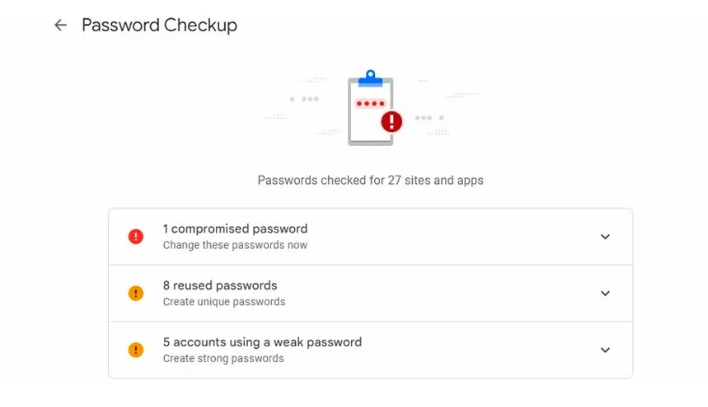
Task: Click "Create unique passwords" text
Action: pyautogui.click(x=224, y=302)
